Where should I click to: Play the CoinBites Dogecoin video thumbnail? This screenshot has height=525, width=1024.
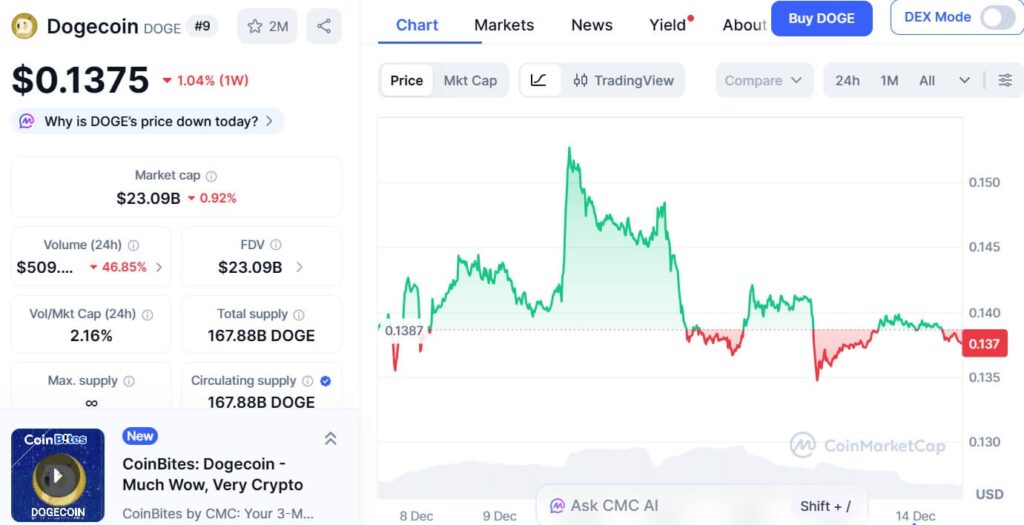point(58,475)
